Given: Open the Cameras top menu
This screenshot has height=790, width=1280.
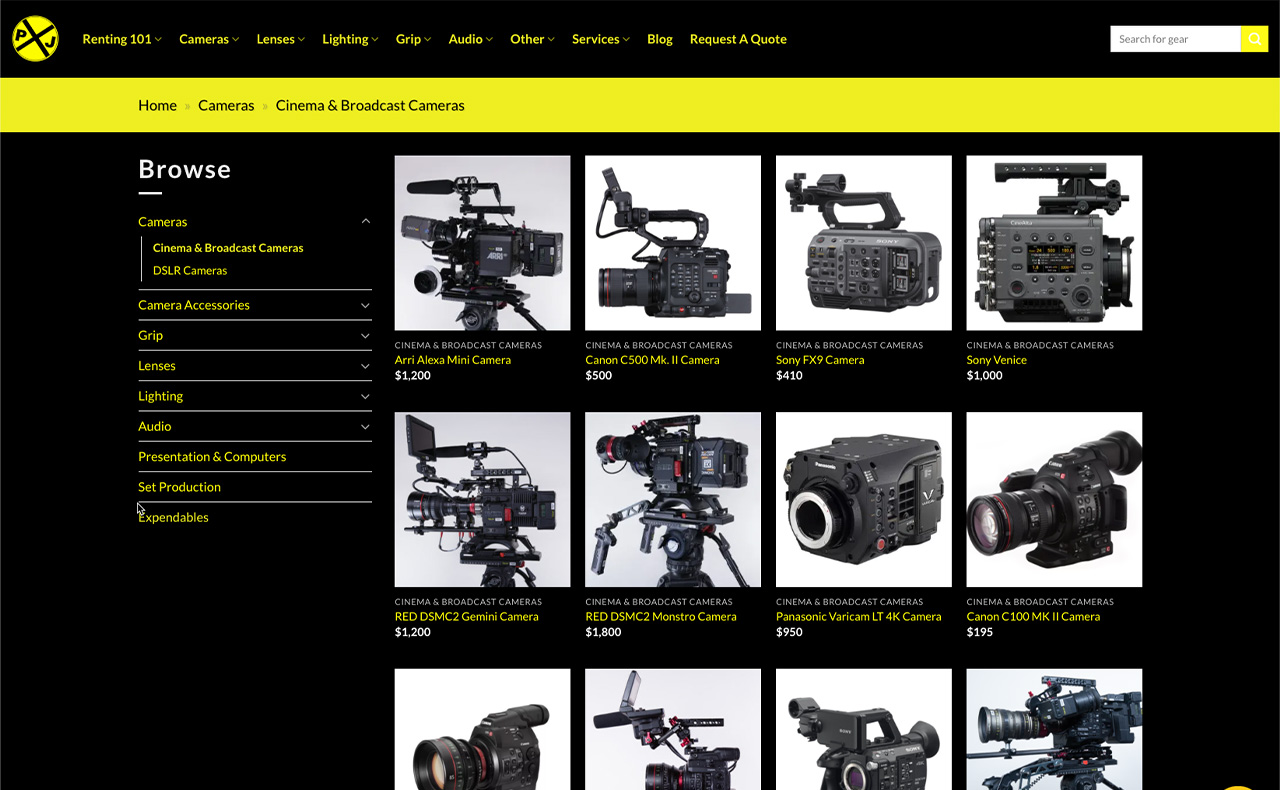Looking at the screenshot, I should tap(209, 39).
